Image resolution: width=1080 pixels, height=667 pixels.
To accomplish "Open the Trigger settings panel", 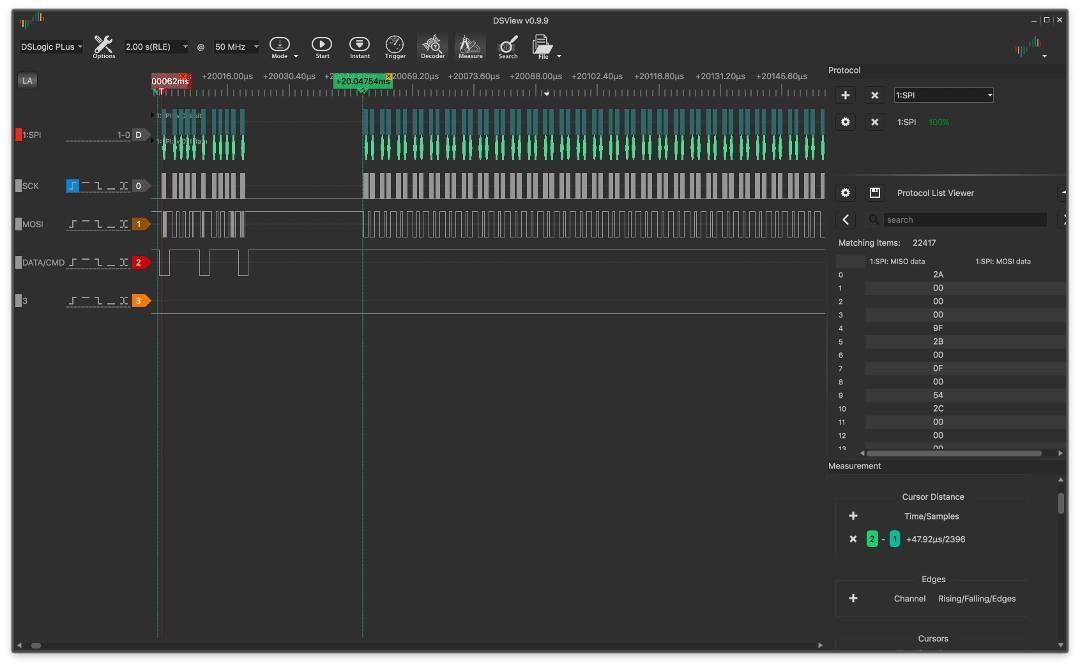I will 395,47.
